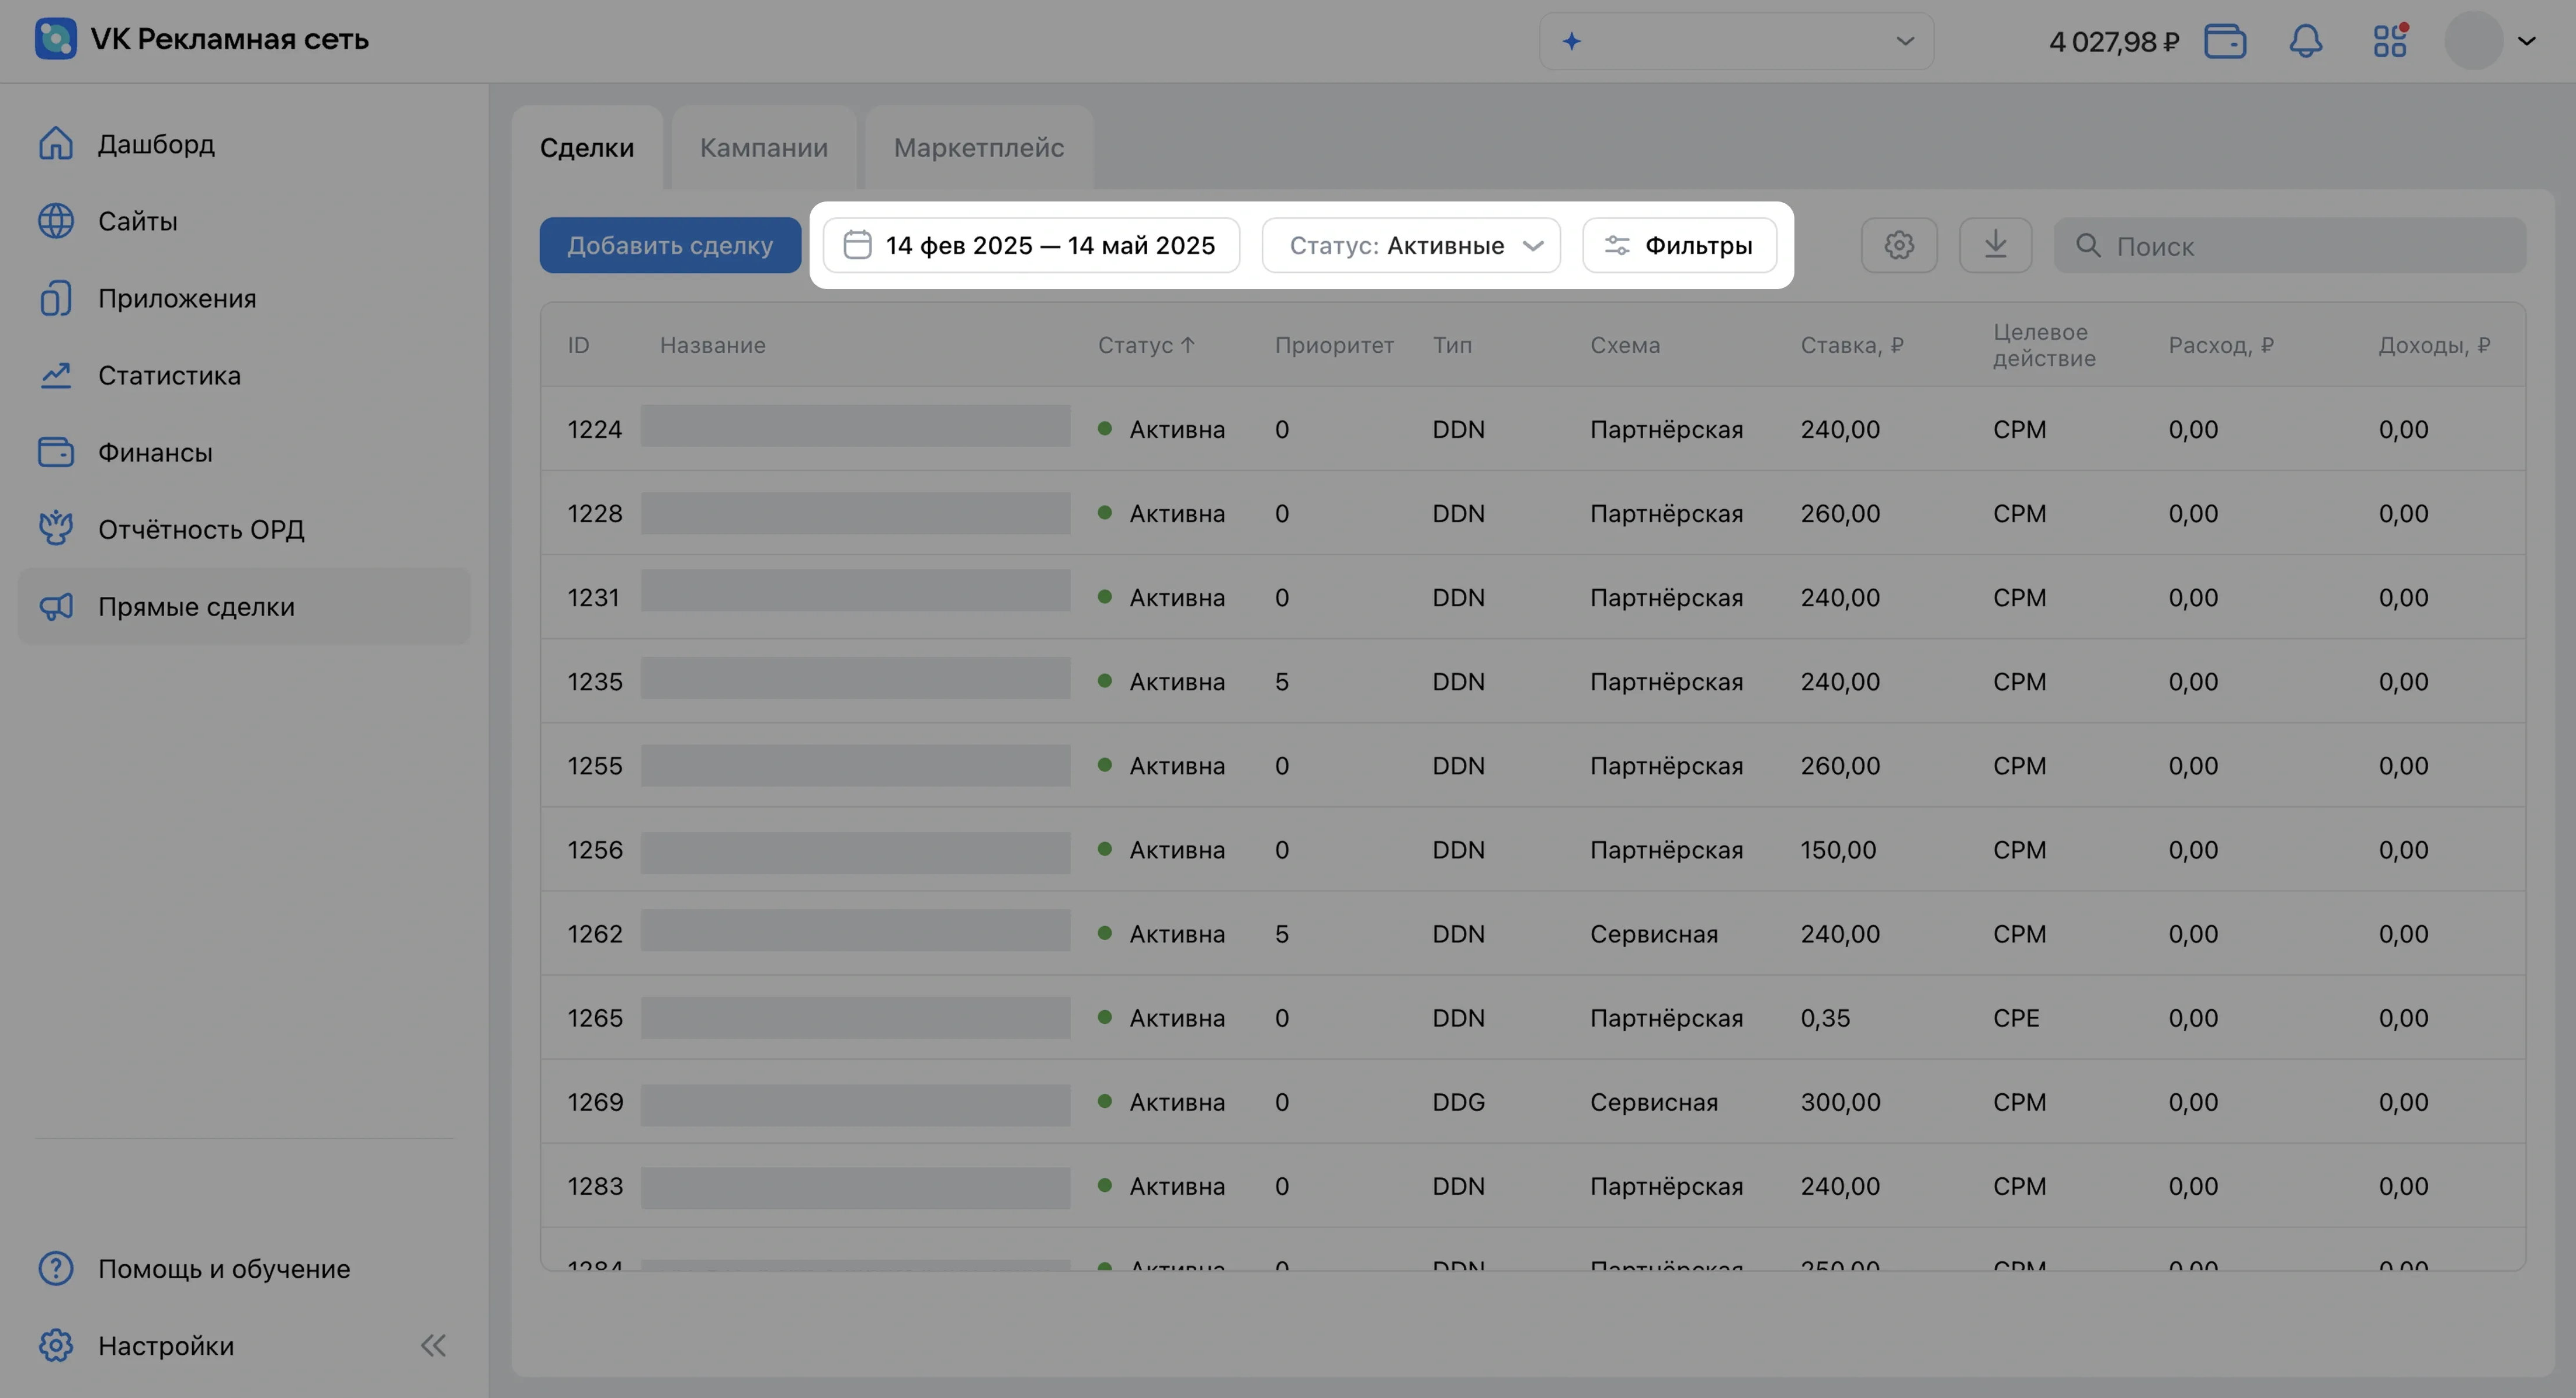Image resolution: width=2576 pixels, height=1398 pixels.
Task: Click the download export icon
Action: click(1995, 245)
